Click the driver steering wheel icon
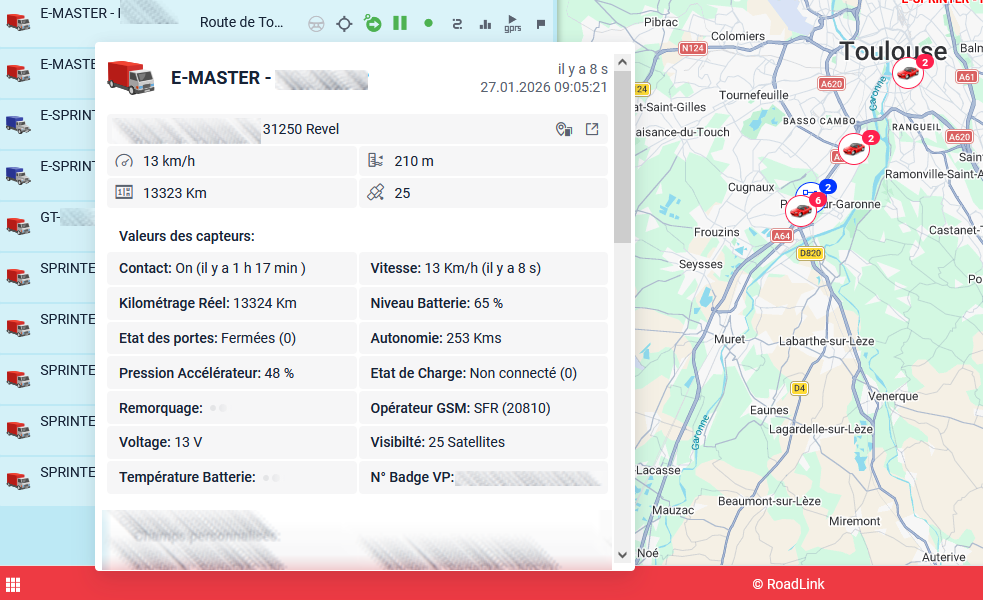983x600 pixels. (316, 23)
